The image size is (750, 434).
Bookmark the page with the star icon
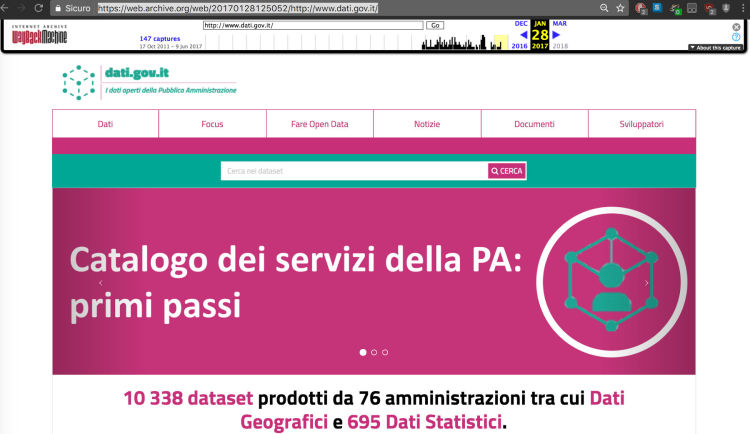[620, 8]
